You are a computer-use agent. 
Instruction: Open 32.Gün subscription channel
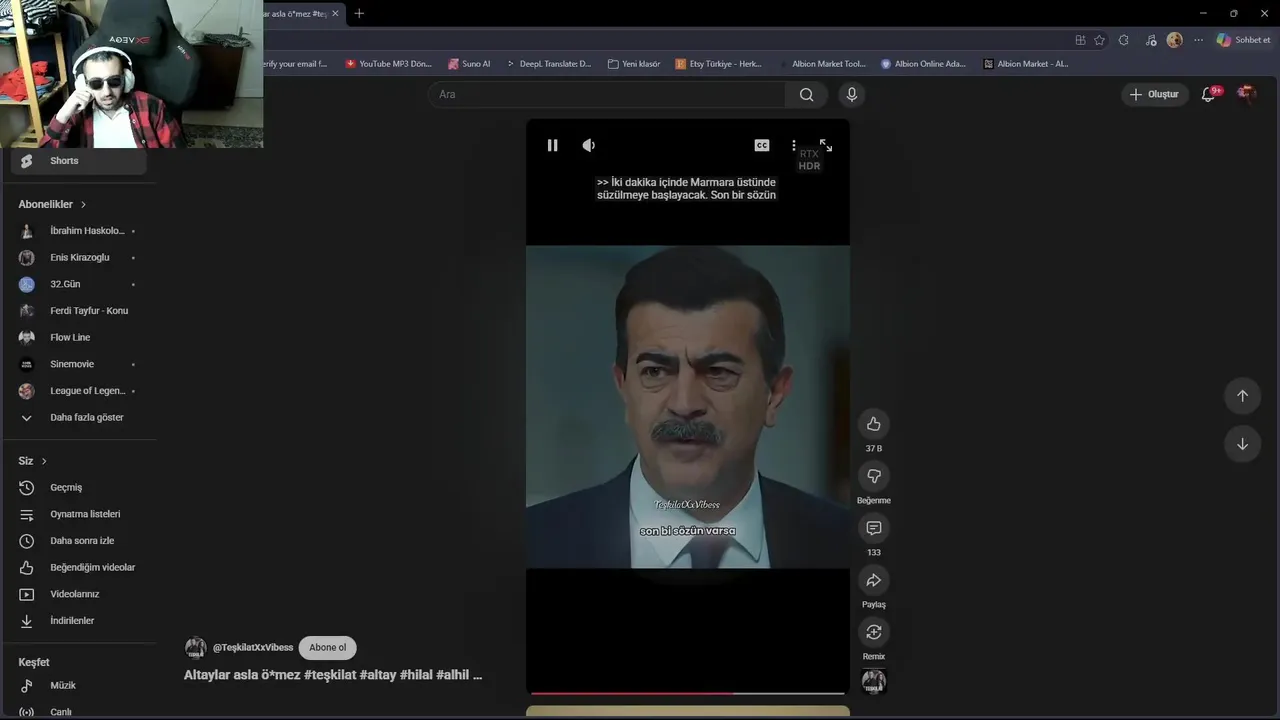pyautogui.click(x=80, y=284)
